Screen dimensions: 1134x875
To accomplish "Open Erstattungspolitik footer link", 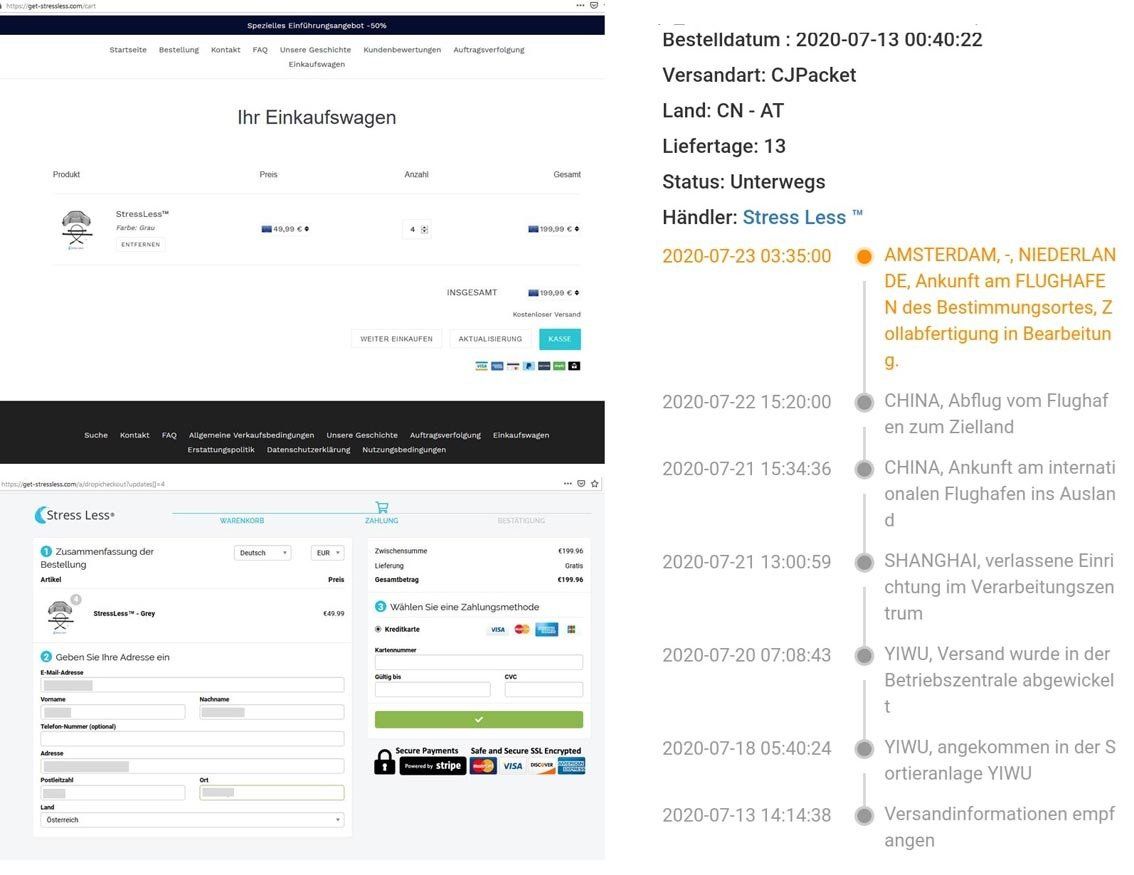I will click(221, 450).
